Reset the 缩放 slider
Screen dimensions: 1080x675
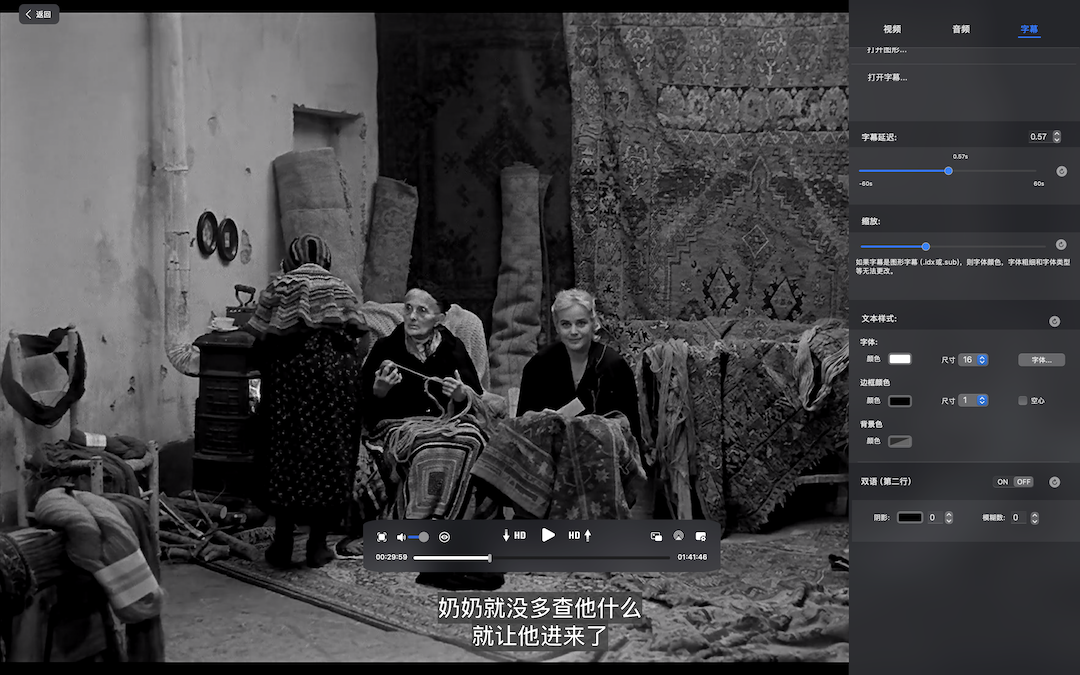tap(1061, 245)
